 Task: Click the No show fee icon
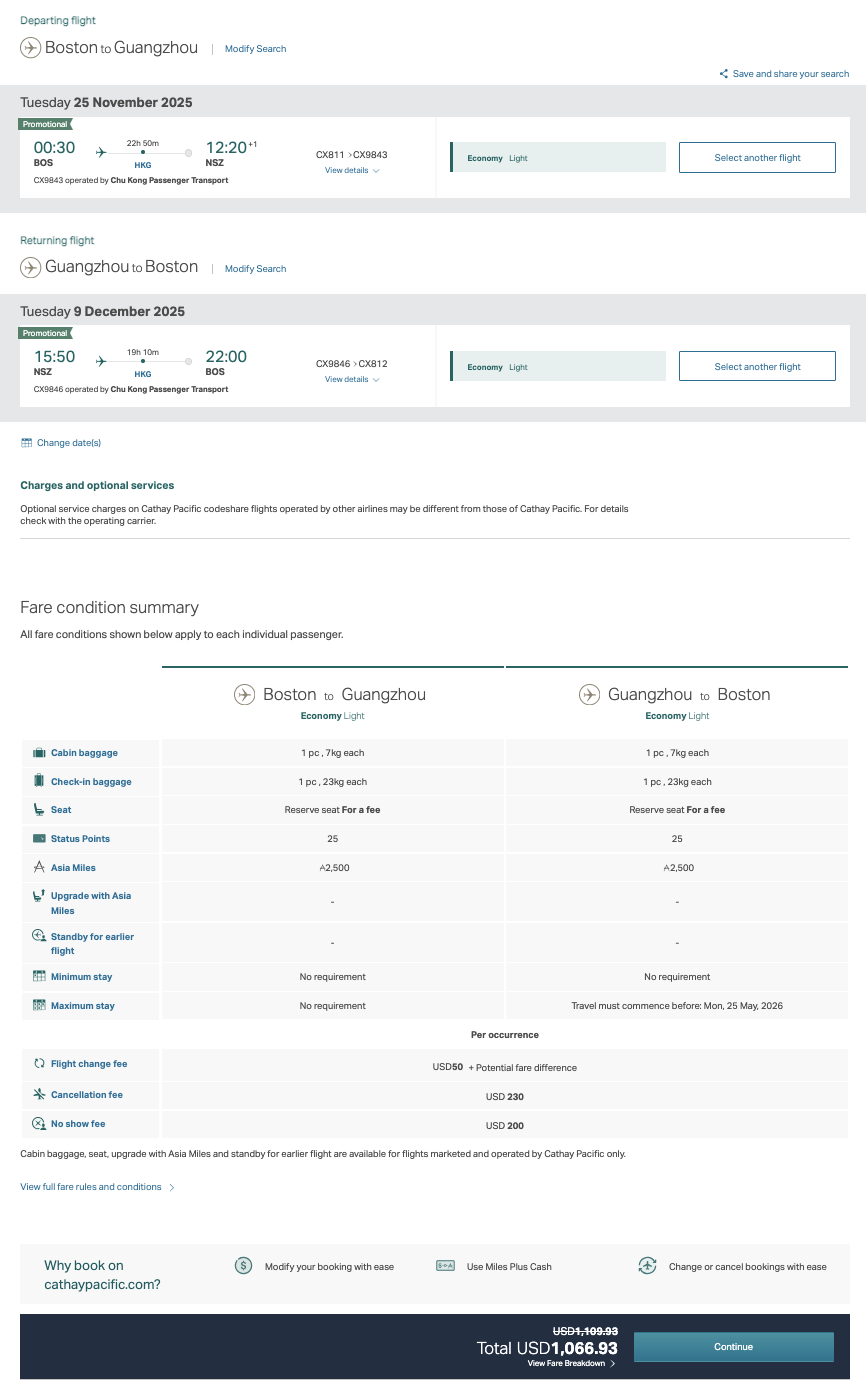(x=39, y=1124)
